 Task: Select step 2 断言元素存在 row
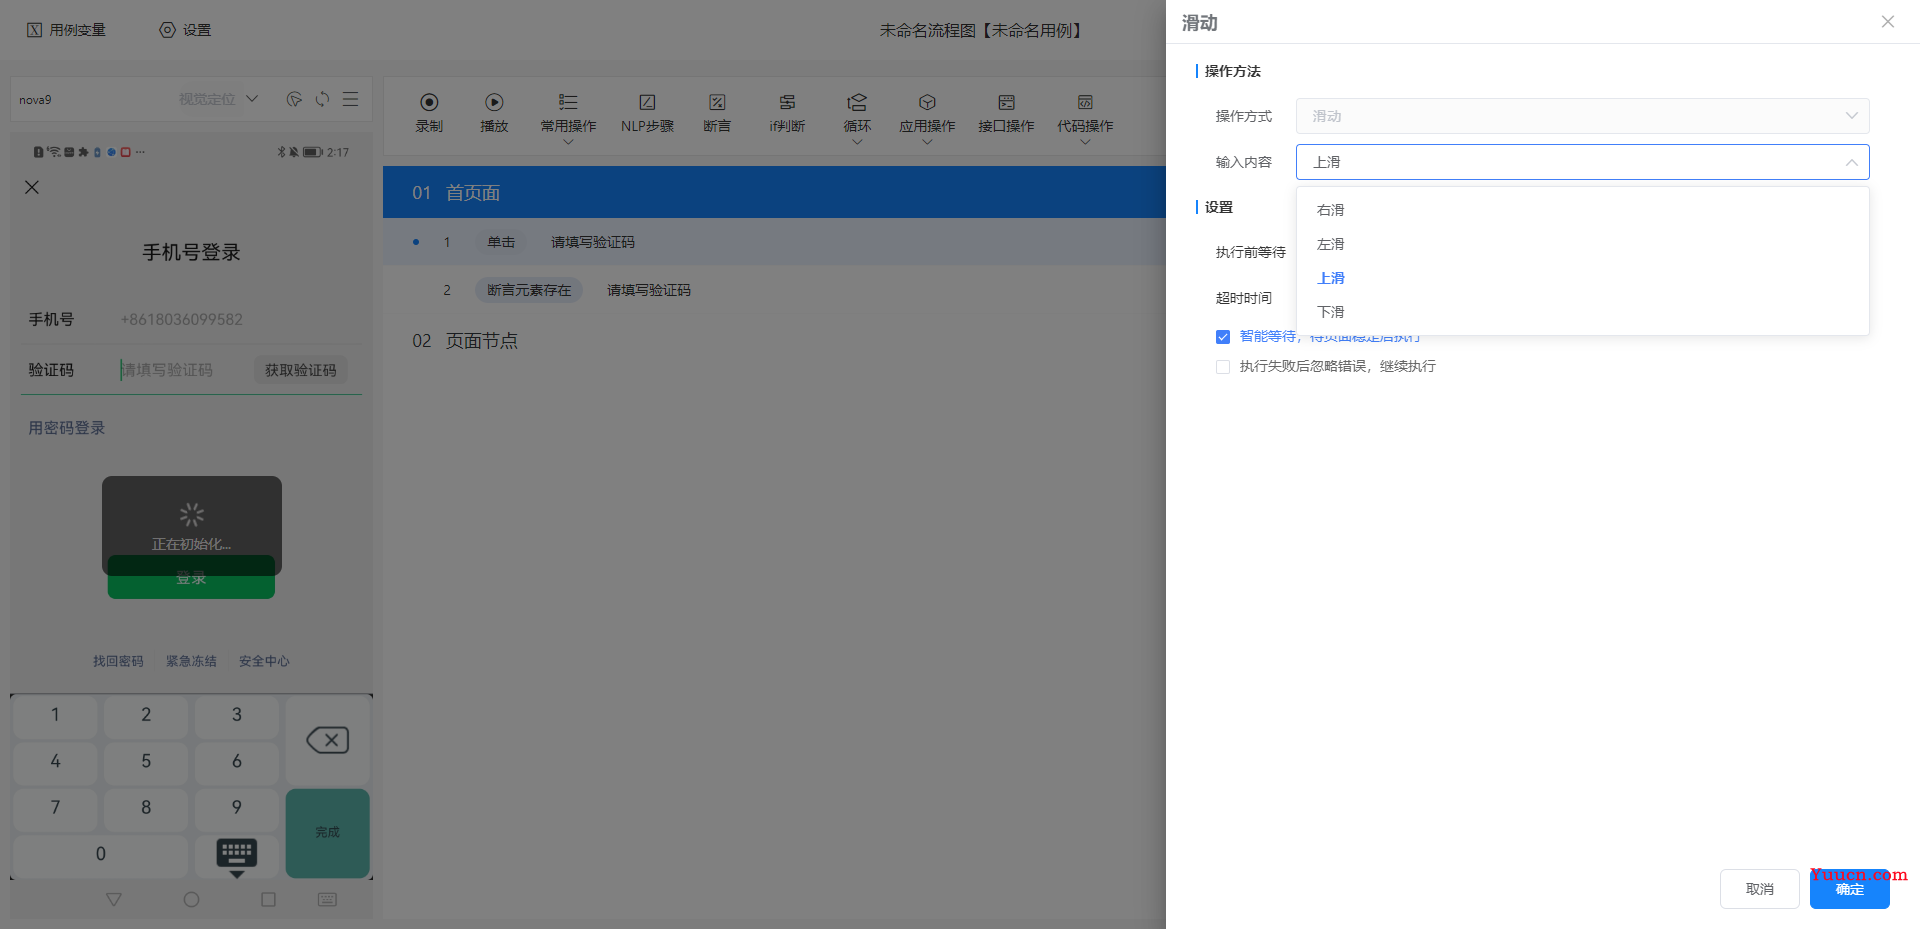(774, 290)
